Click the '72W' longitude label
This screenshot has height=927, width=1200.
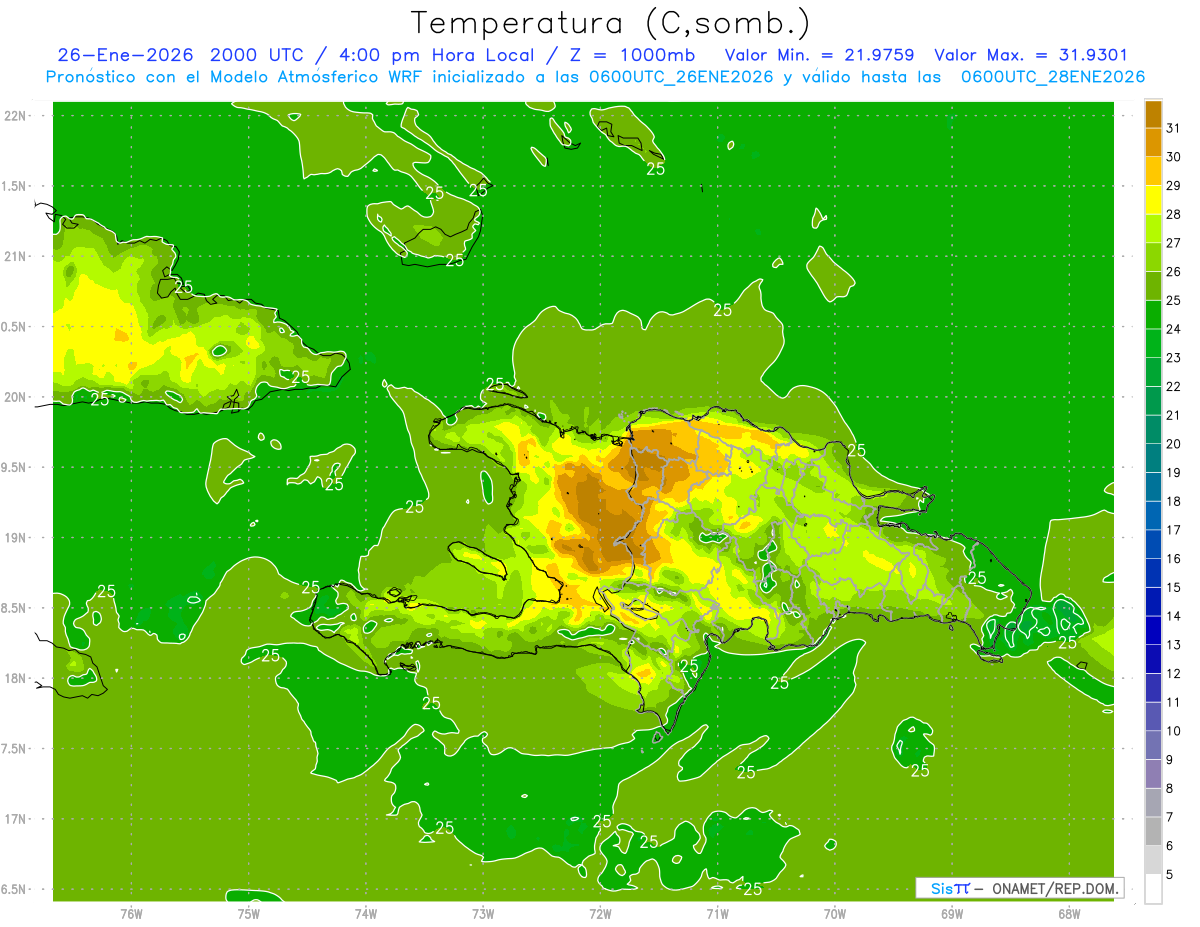click(600, 913)
